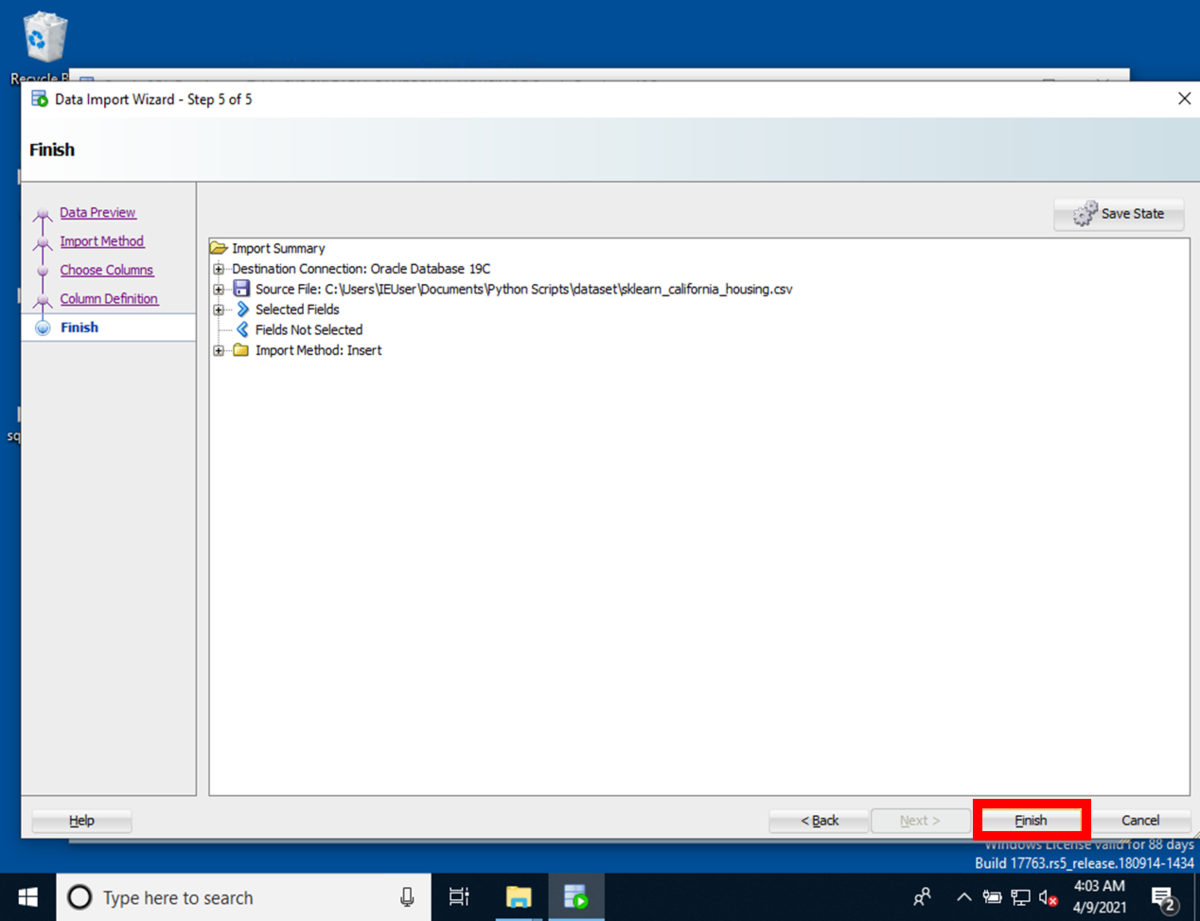
Task: Click the battery tray icon
Action: point(992,897)
